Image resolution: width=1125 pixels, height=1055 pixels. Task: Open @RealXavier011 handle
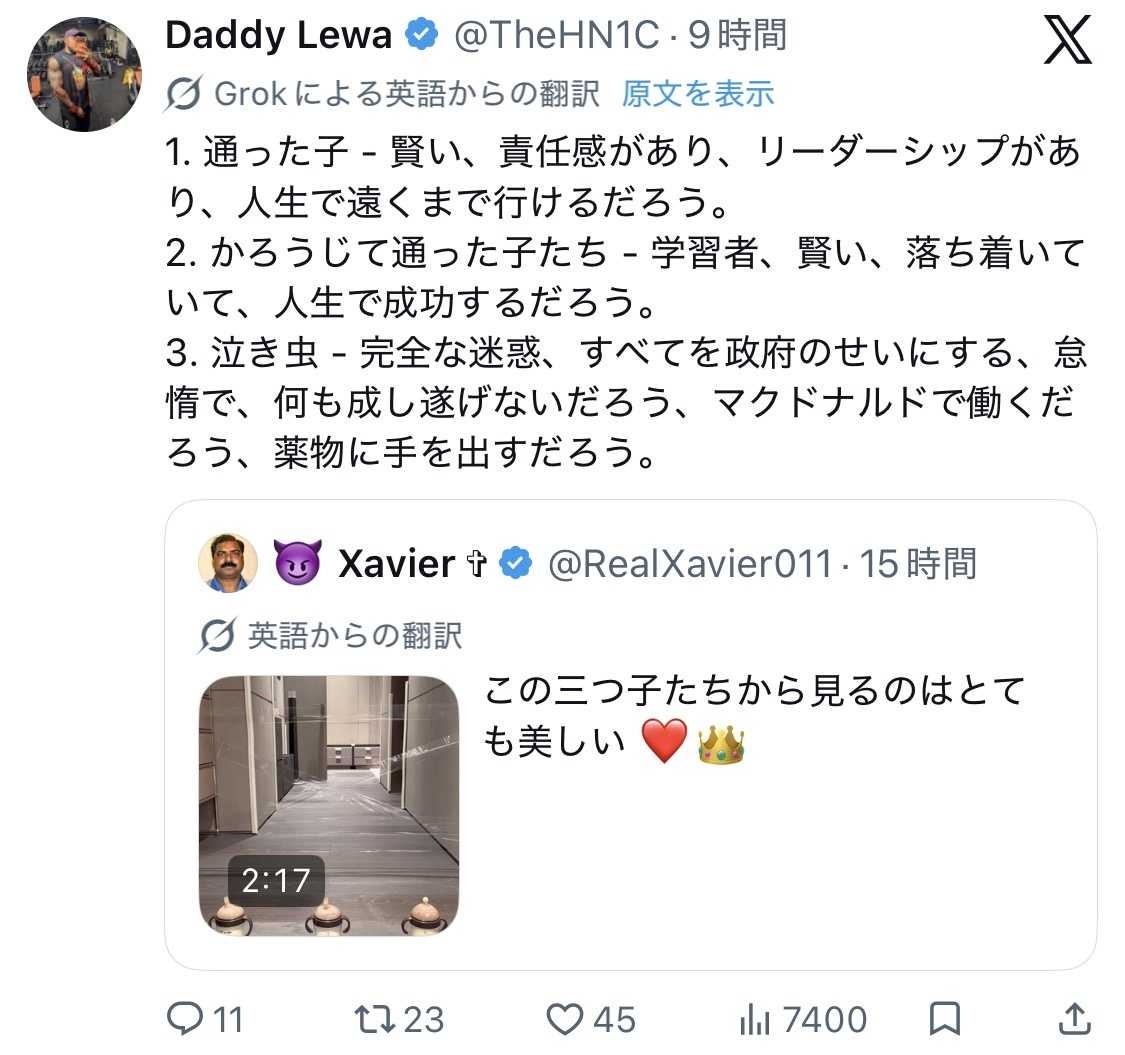(689, 563)
